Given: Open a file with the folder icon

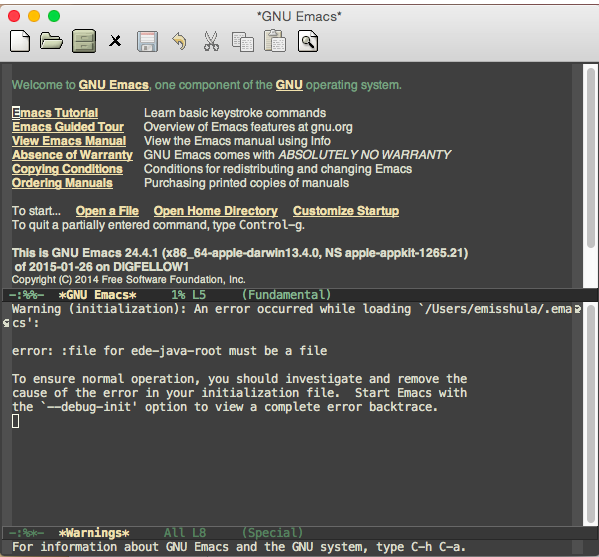Looking at the screenshot, I should pos(51,41).
